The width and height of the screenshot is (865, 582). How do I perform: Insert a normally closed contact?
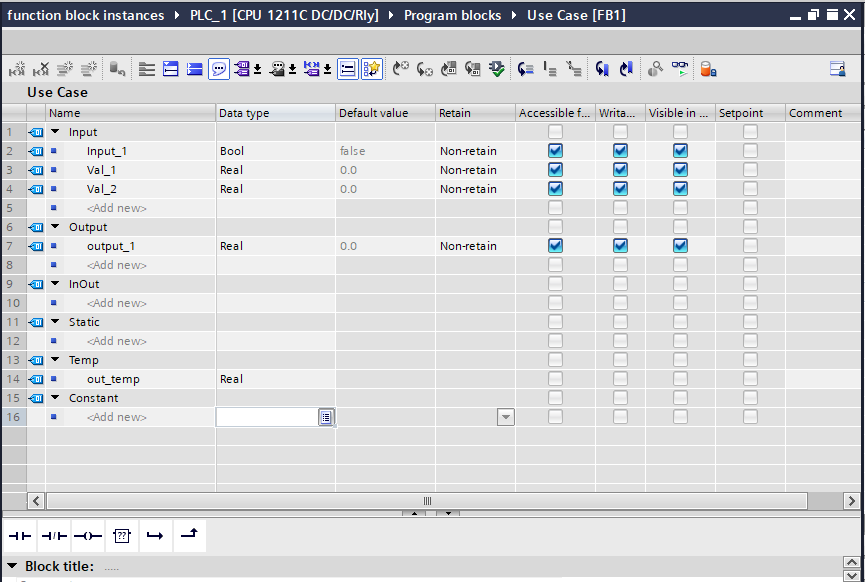point(54,536)
